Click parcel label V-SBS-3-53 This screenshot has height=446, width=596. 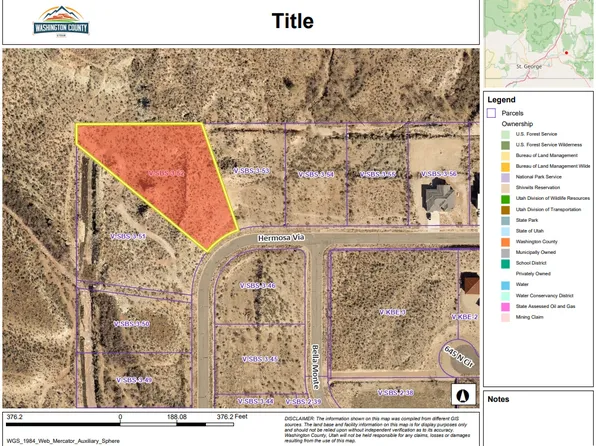tap(251, 171)
